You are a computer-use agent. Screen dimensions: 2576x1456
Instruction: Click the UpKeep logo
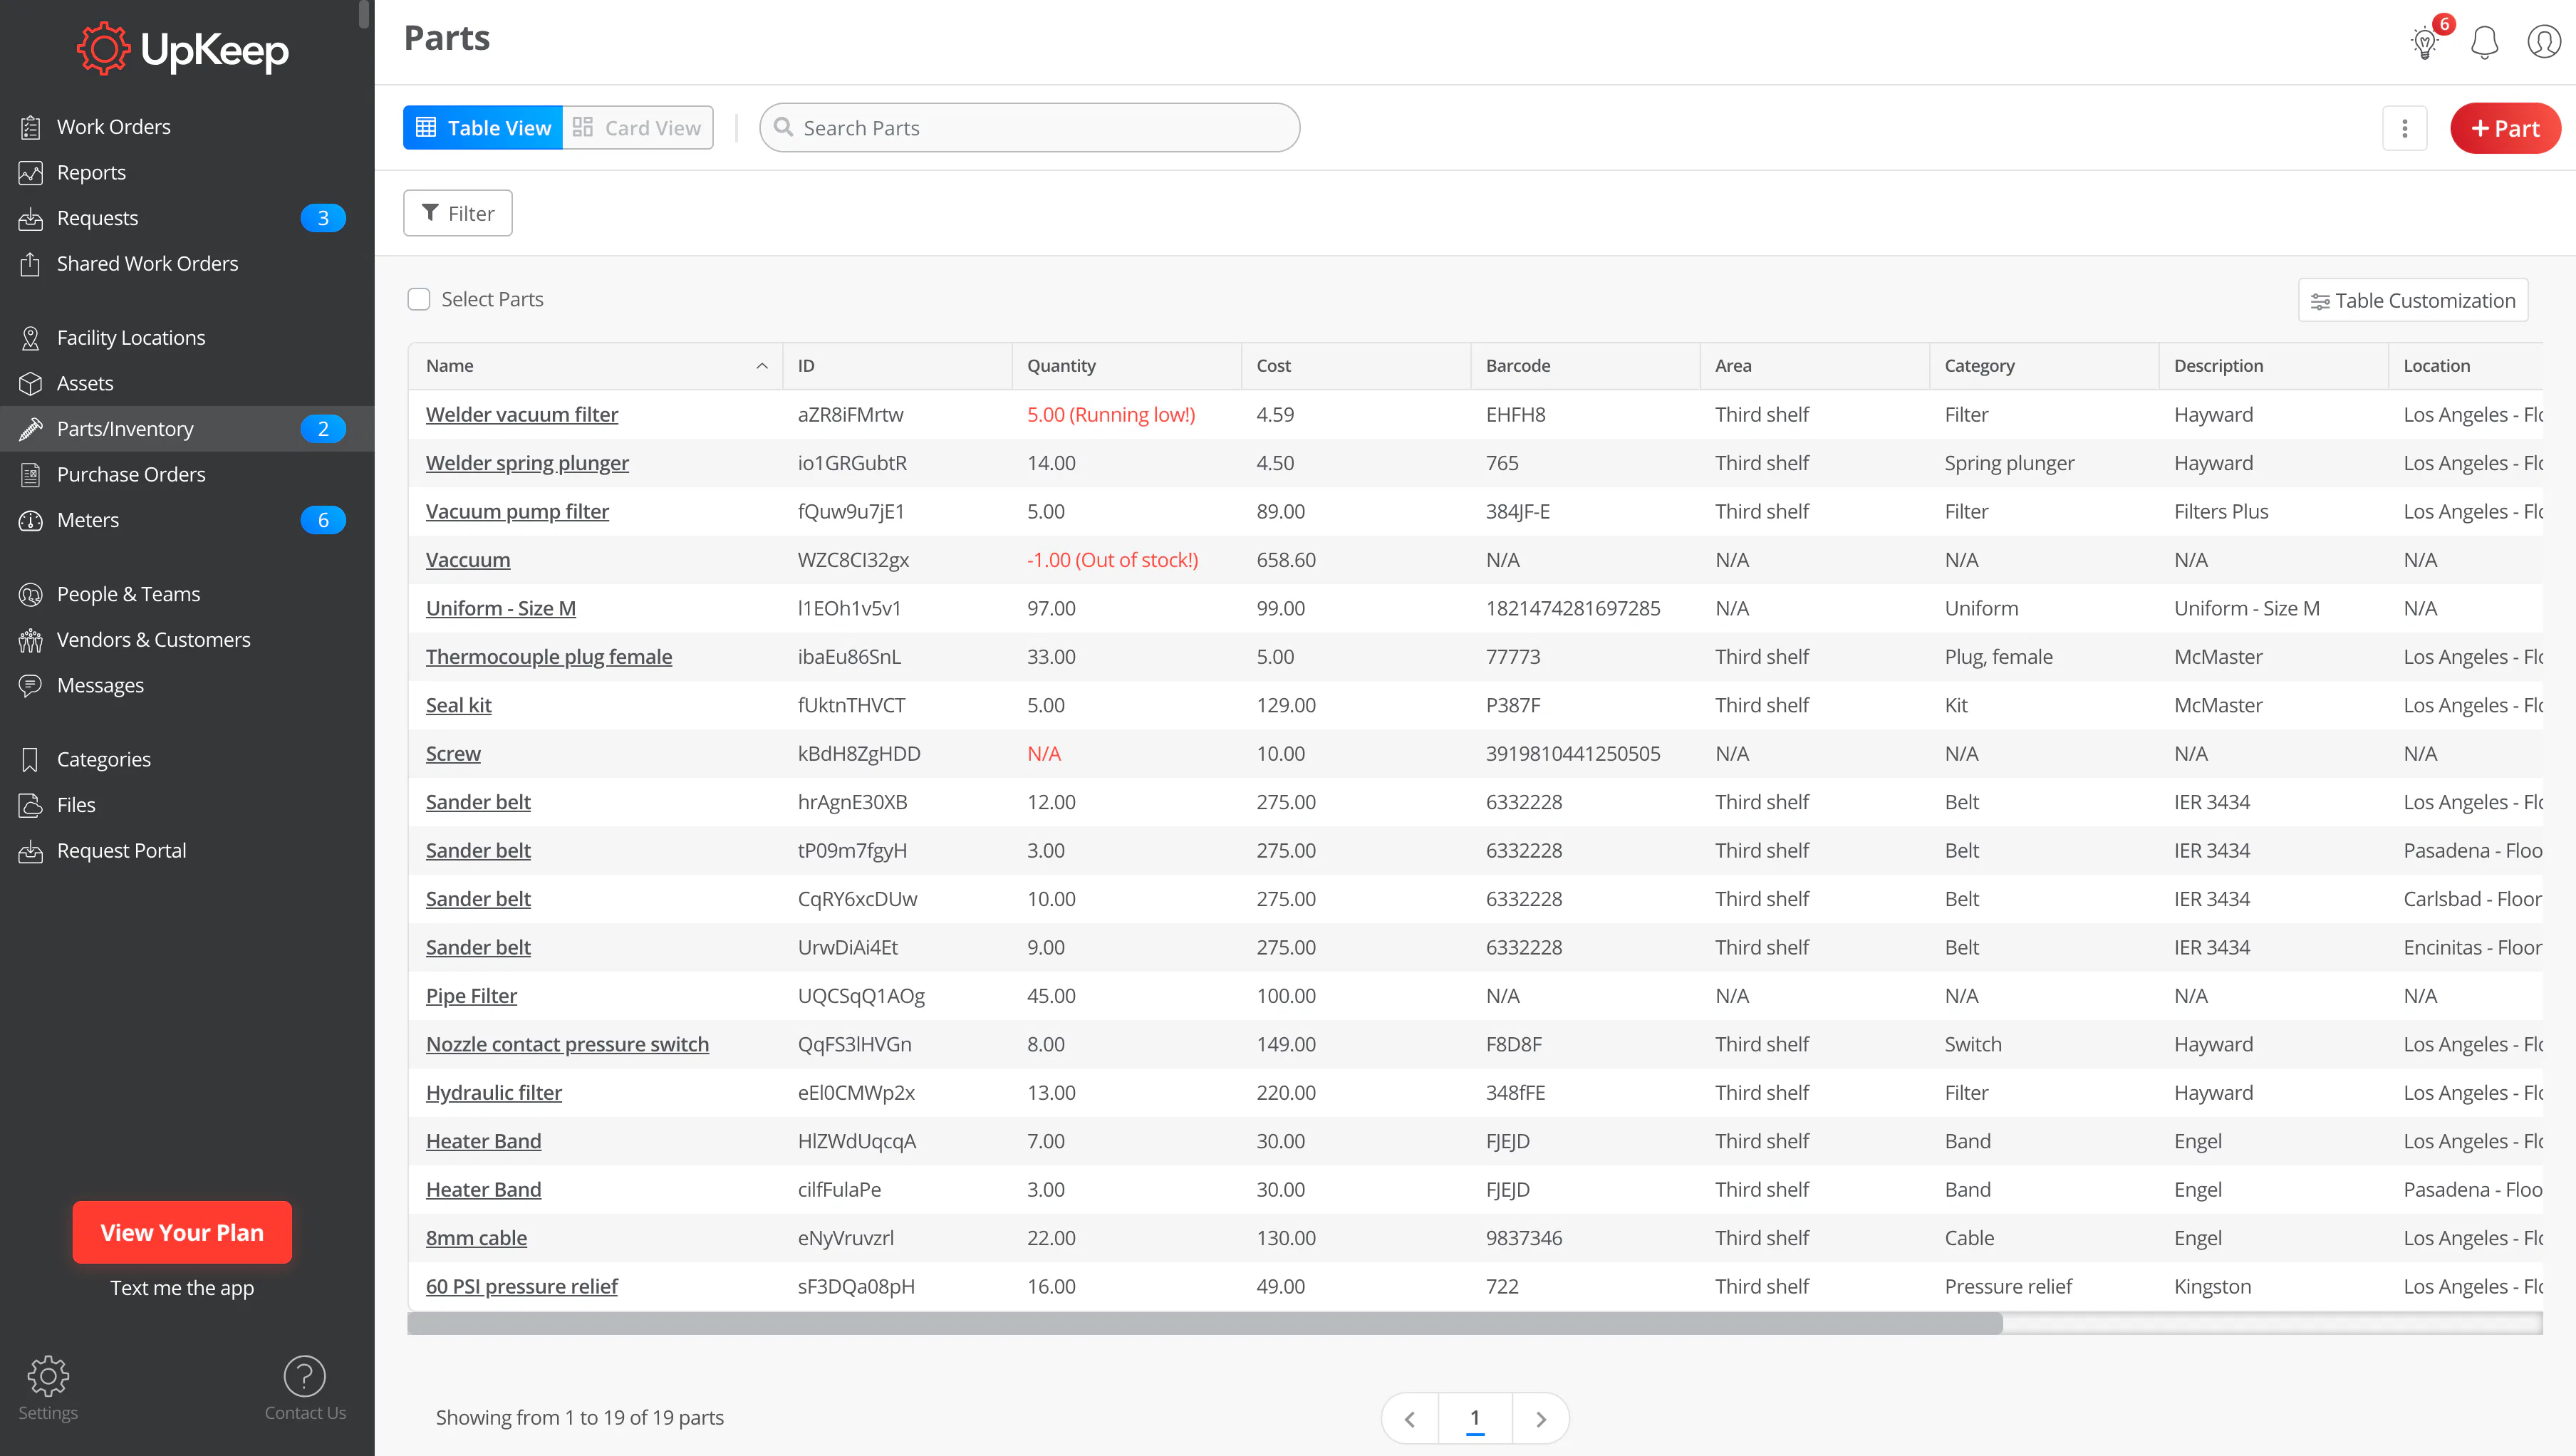pos(183,49)
